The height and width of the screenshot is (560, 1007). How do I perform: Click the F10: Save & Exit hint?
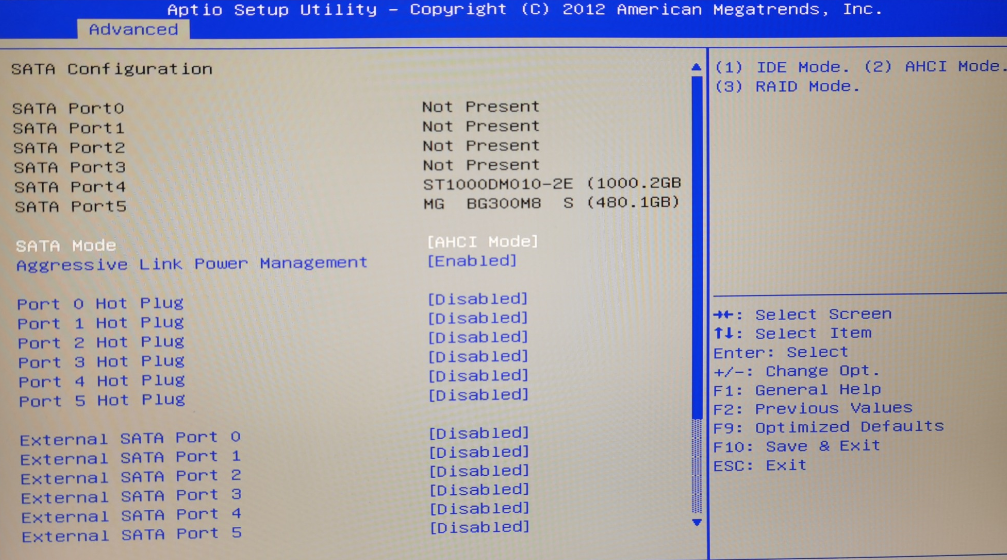(x=797, y=446)
